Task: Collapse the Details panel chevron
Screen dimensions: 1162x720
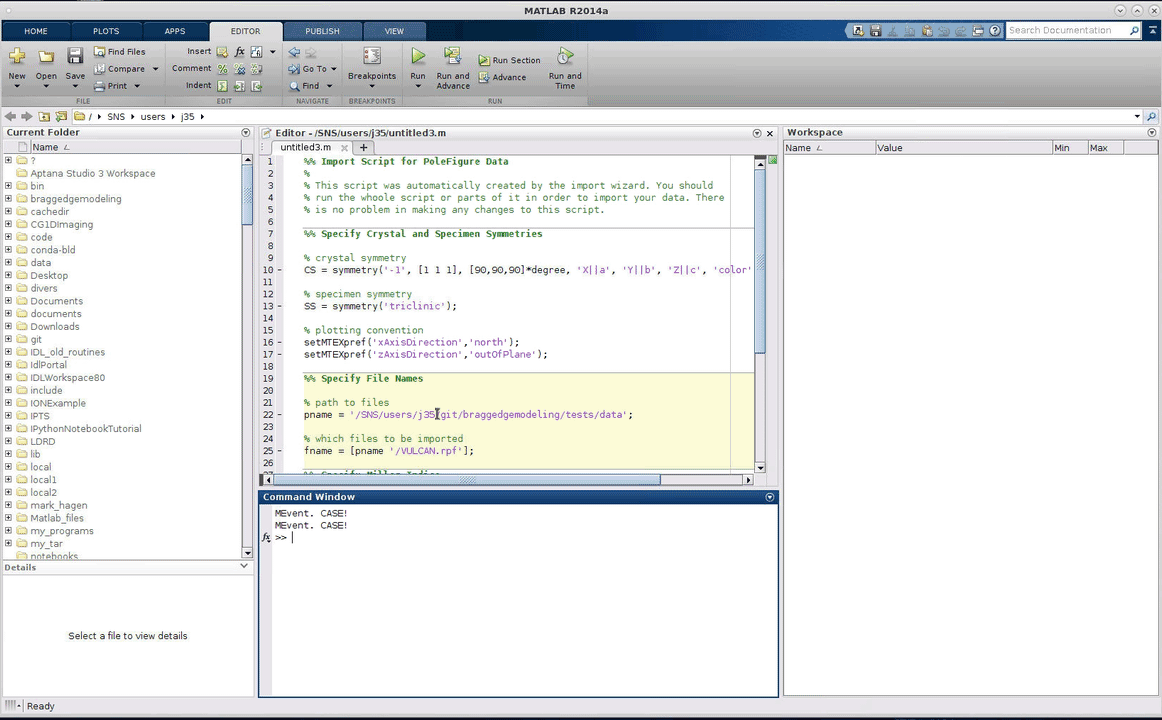Action: pos(244,567)
